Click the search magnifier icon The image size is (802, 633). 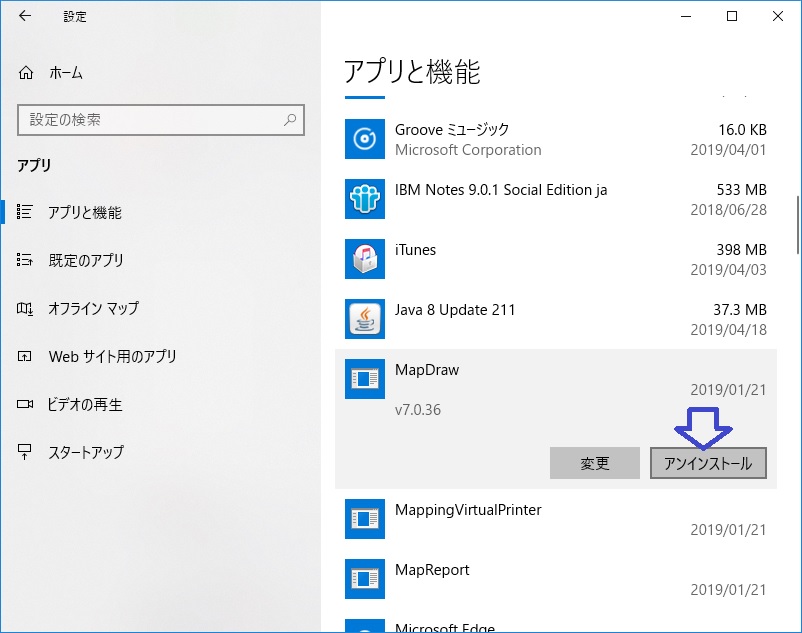[290, 120]
